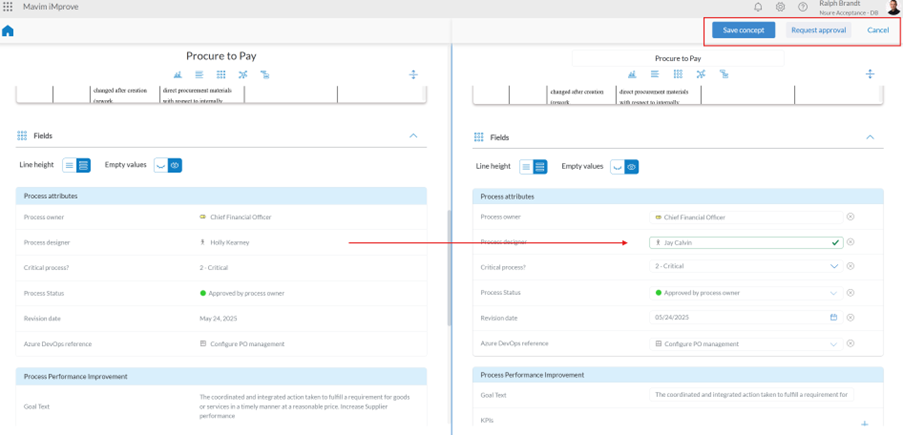Click the chart icon in left pane
Viewport: 903px width, 435px height.
178,75
